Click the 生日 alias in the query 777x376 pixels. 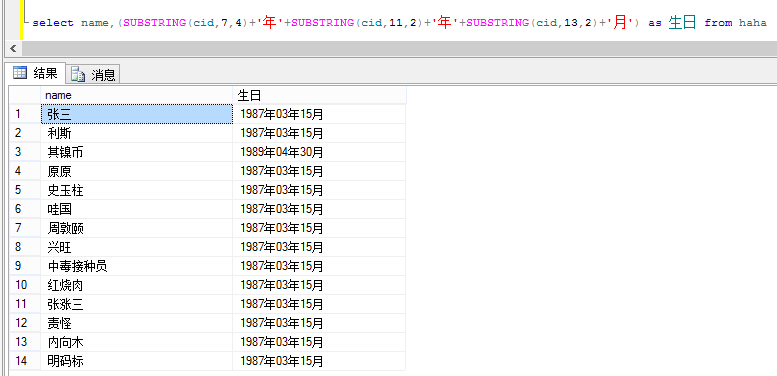point(682,22)
